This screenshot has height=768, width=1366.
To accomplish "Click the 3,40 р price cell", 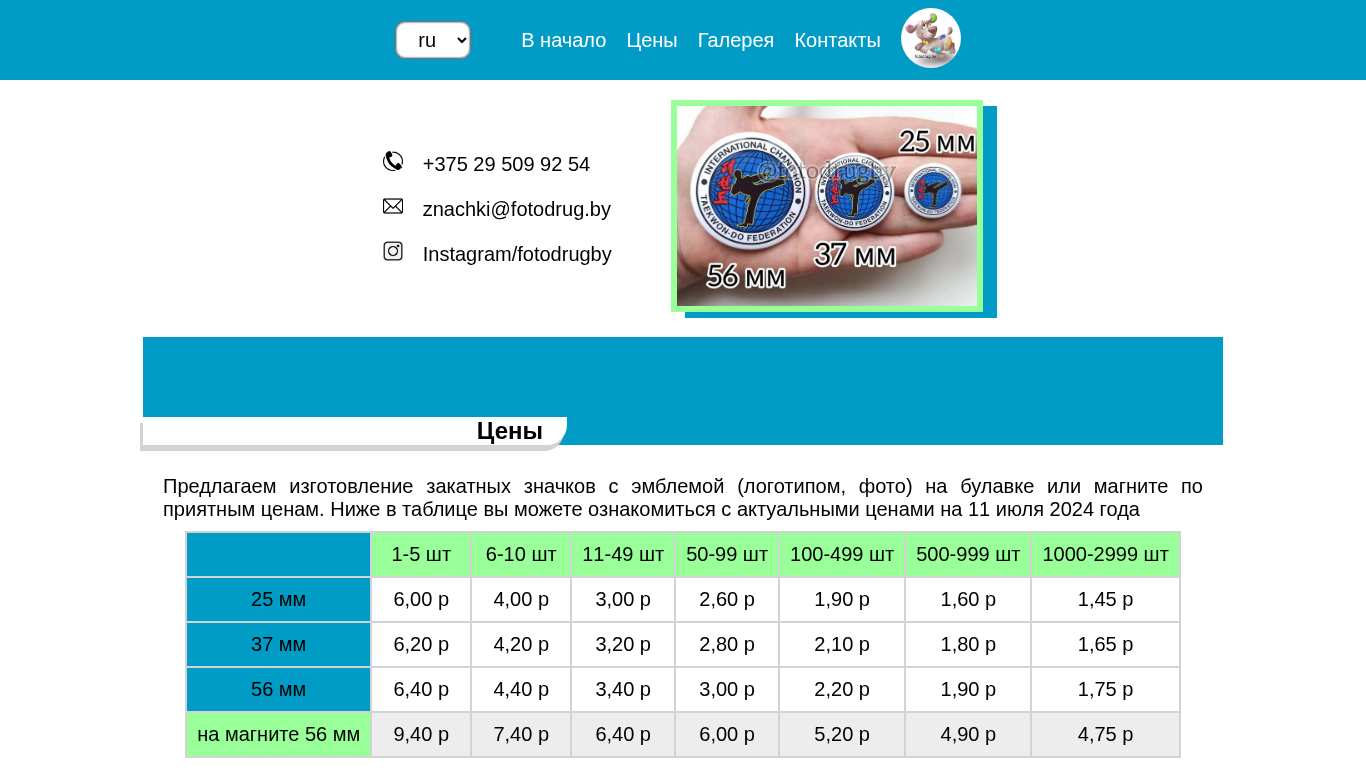I will click(x=623, y=690).
